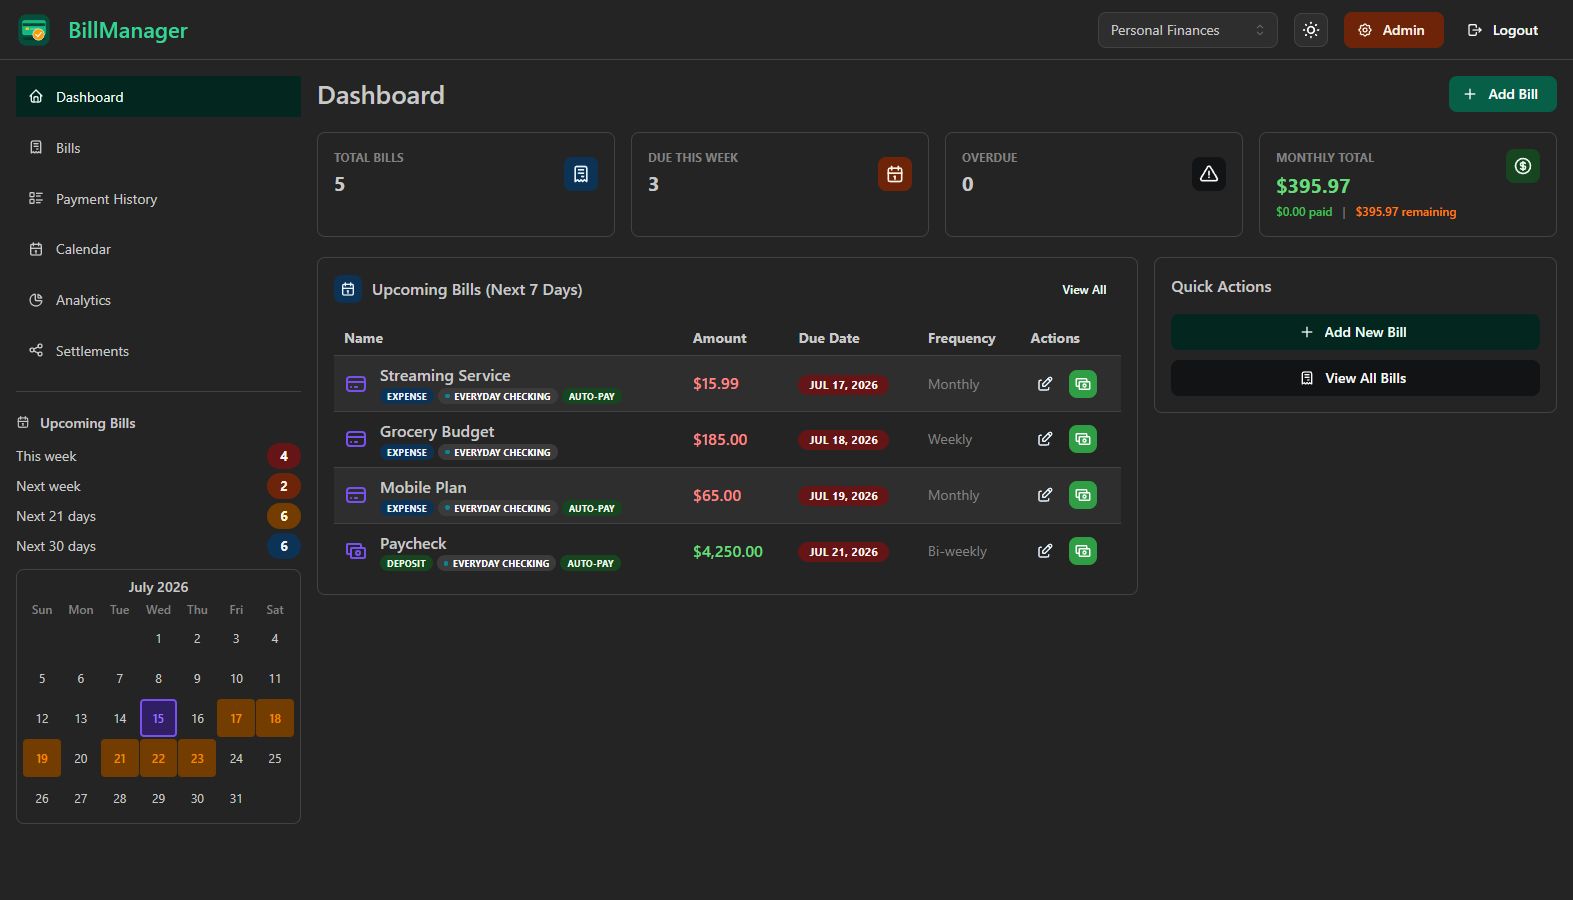Click View All upcoming bills link
Viewport: 1573px width, 900px height.
coord(1084,290)
